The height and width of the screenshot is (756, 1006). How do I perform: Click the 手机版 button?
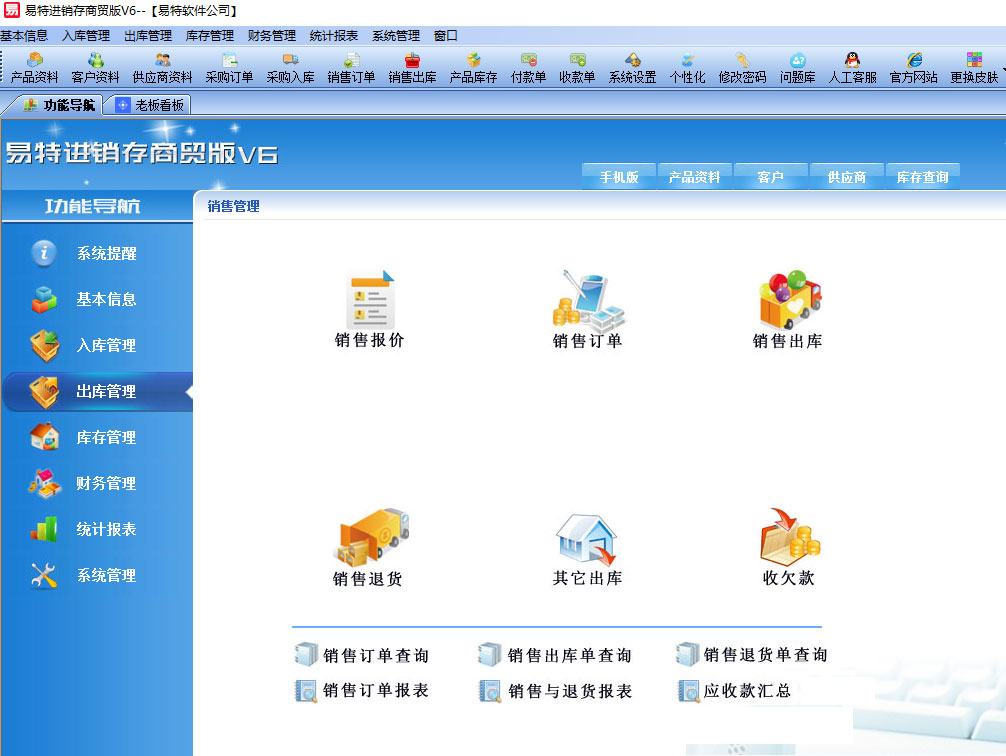click(618, 177)
